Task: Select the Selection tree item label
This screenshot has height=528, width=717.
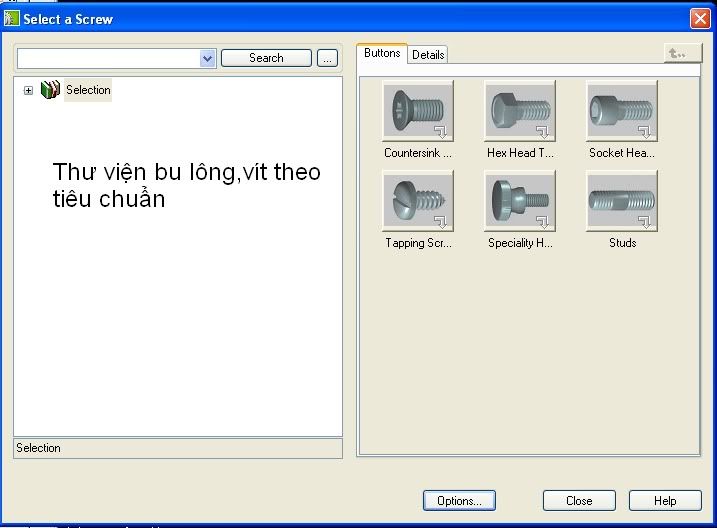Action: 88,90
